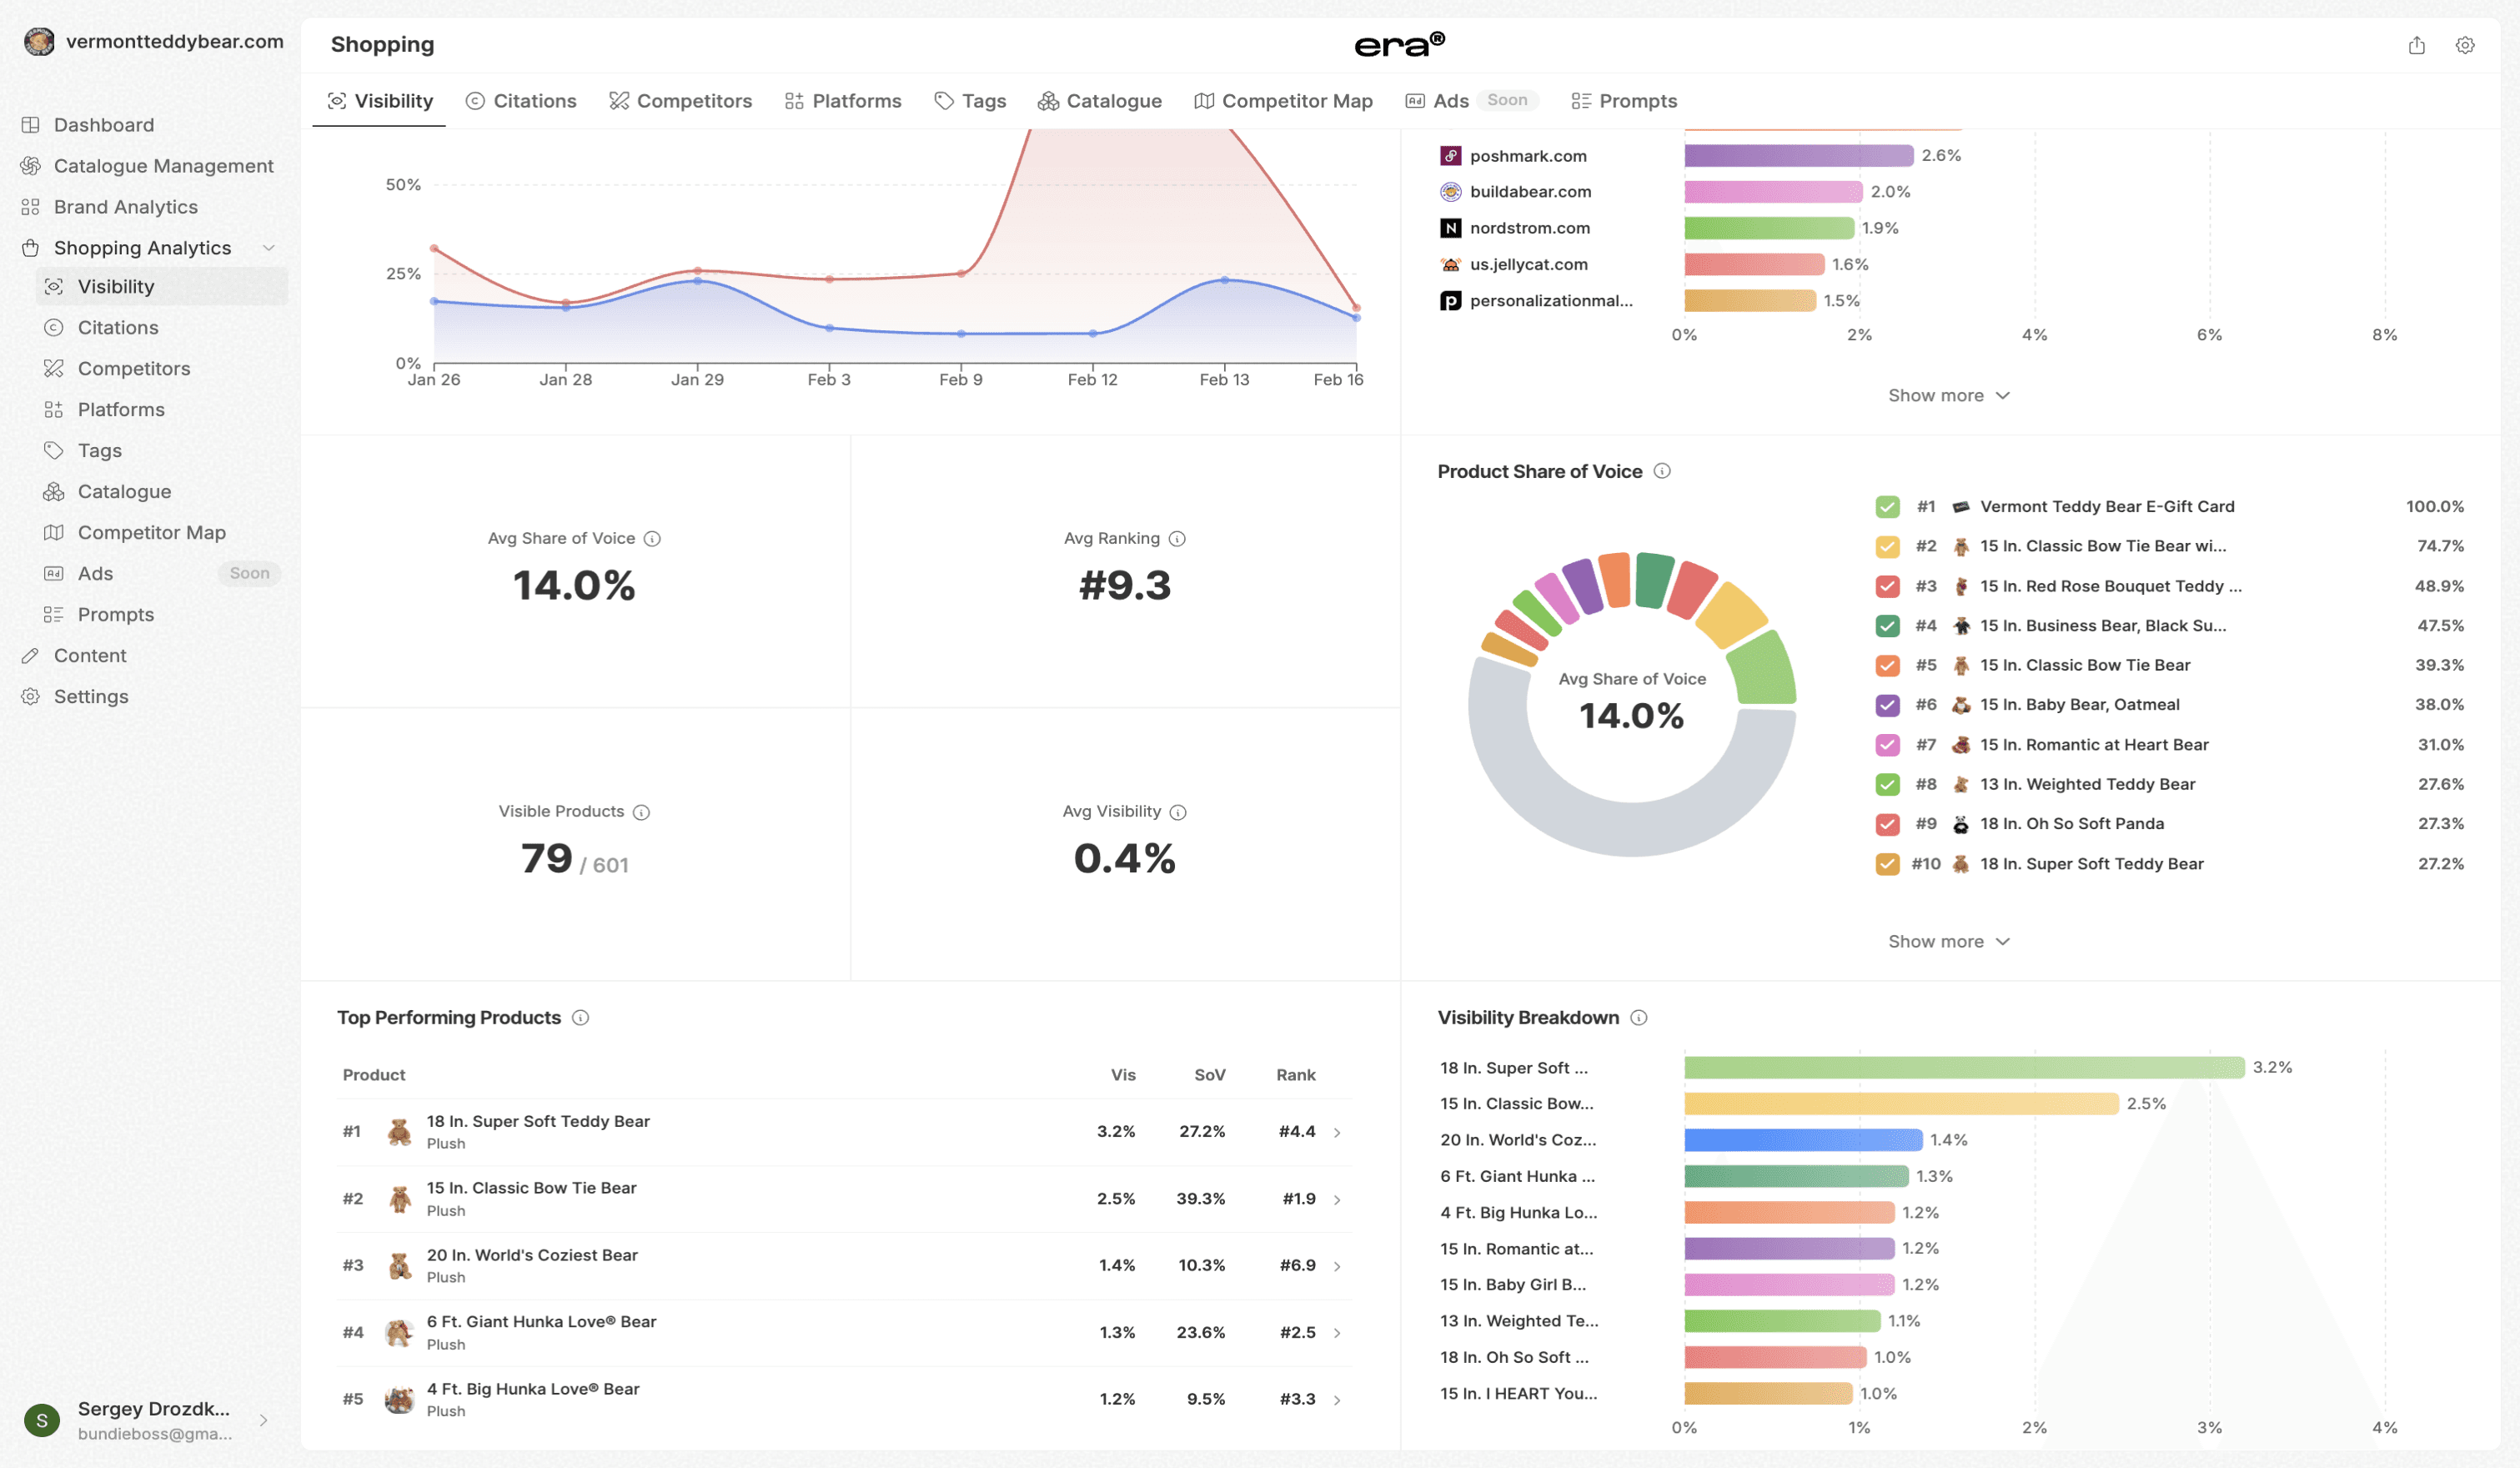Click info icon next to Visible Products

(x=641, y=812)
